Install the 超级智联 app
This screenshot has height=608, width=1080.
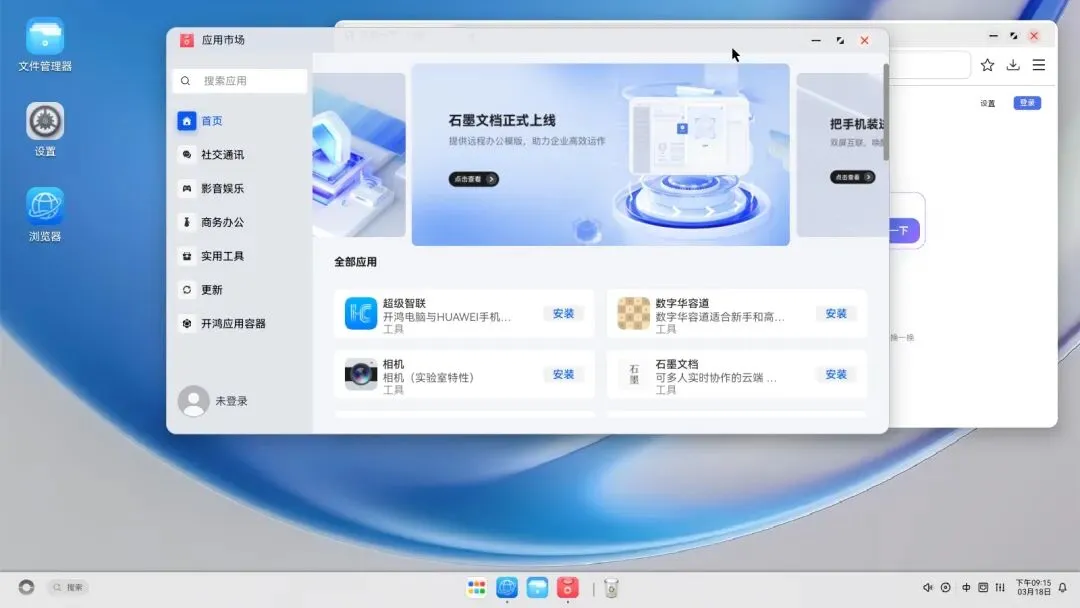pos(563,313)
